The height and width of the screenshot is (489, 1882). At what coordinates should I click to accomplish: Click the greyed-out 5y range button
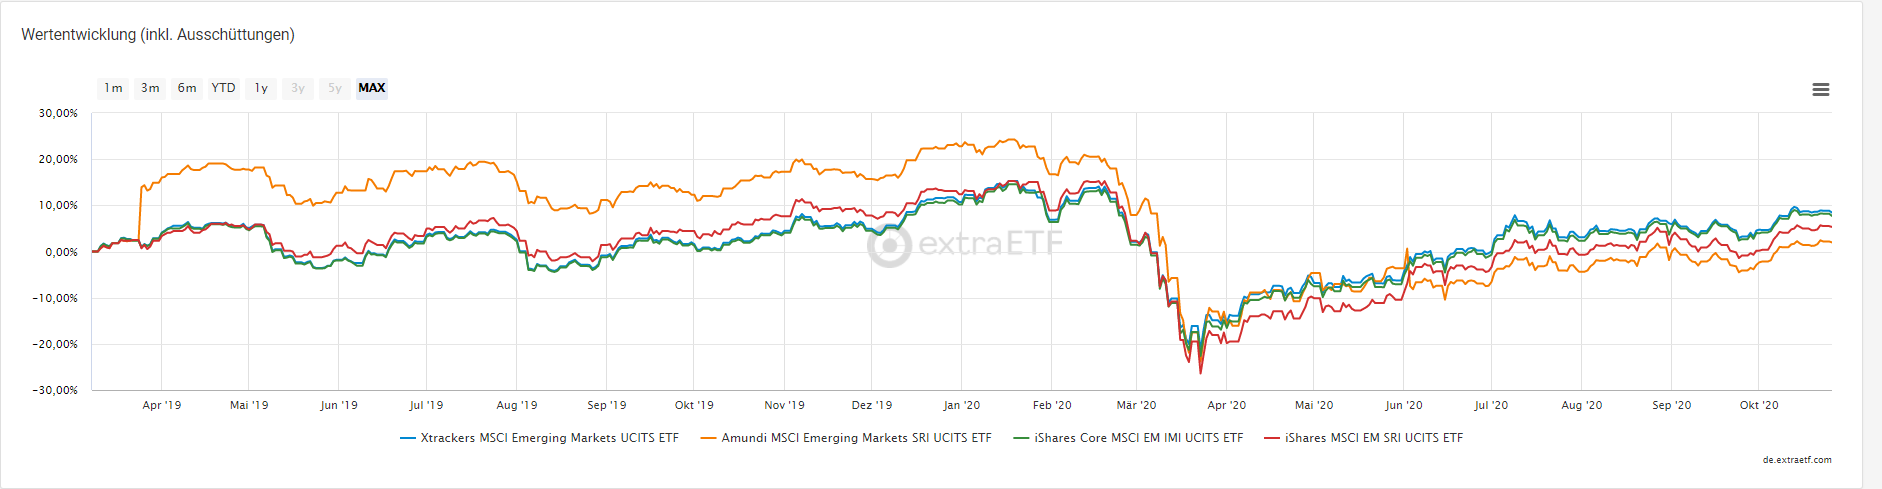335,88
